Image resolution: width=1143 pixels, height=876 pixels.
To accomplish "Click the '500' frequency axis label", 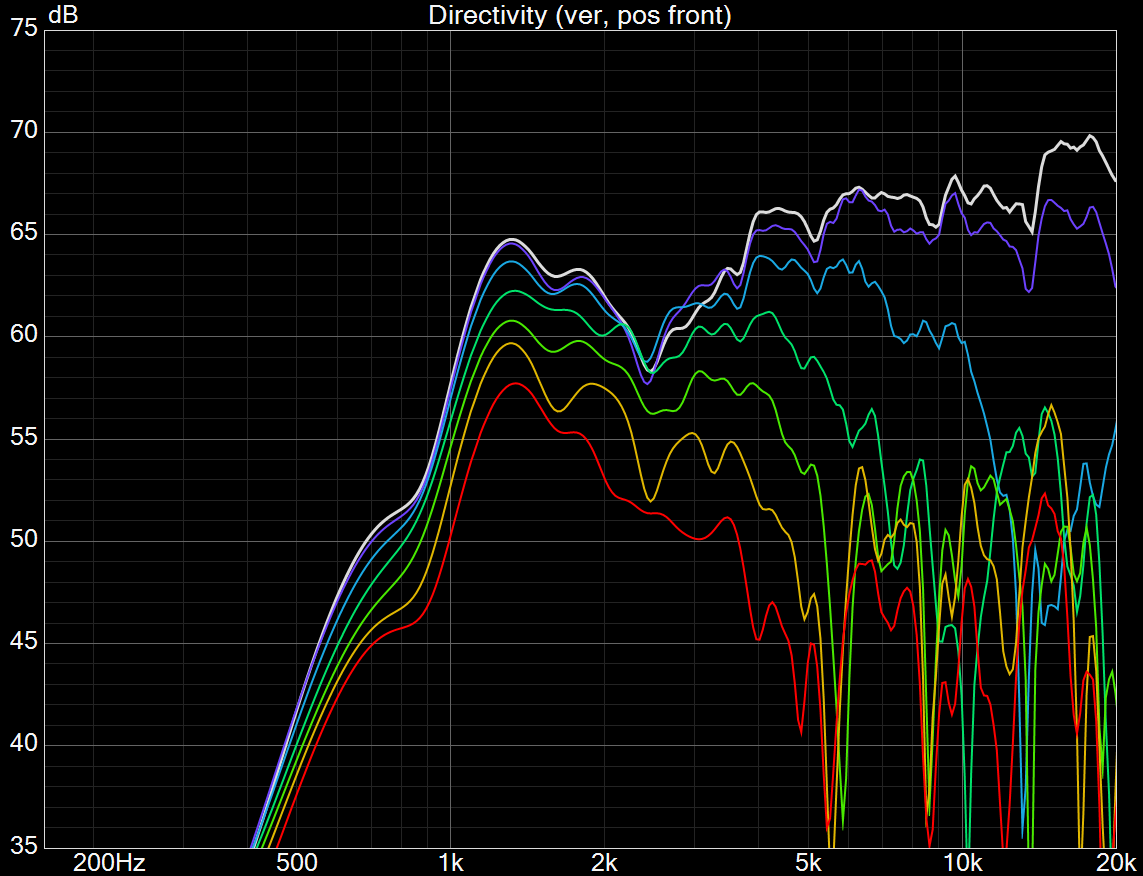I will point(297,864).
